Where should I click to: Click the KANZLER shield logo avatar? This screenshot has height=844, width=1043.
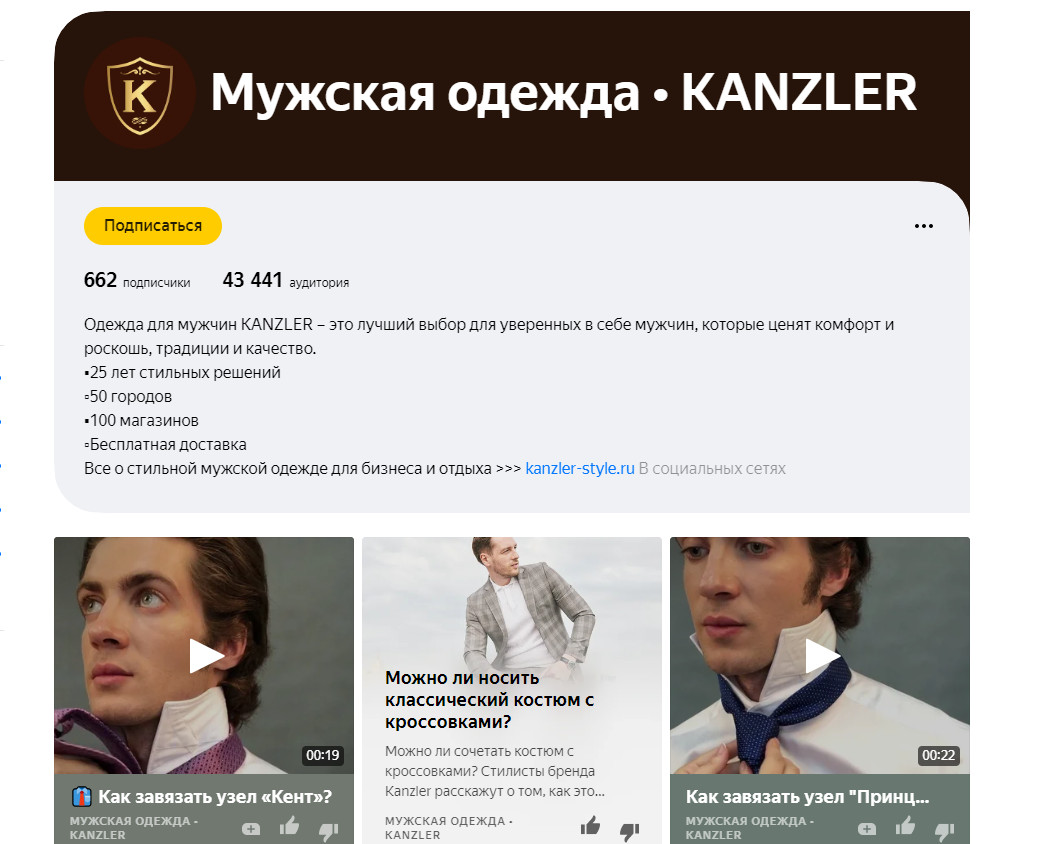point(140,93)
